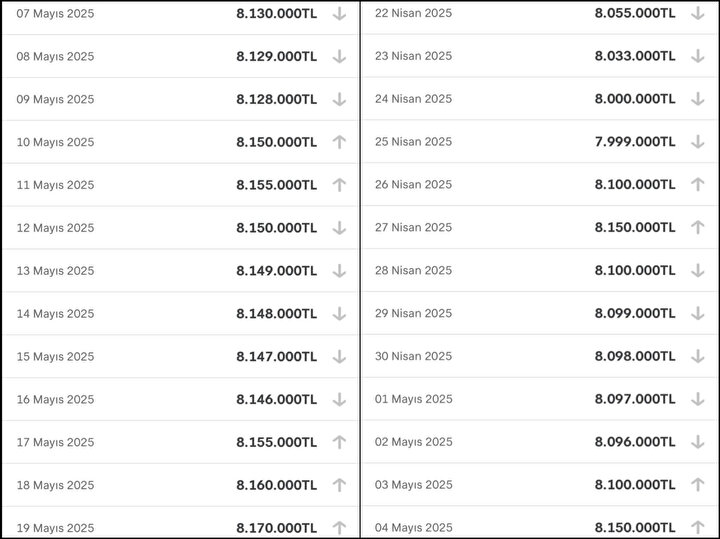Select the 8.033.000TL price value
Screen dimensions: 720x539
(635, 56)
